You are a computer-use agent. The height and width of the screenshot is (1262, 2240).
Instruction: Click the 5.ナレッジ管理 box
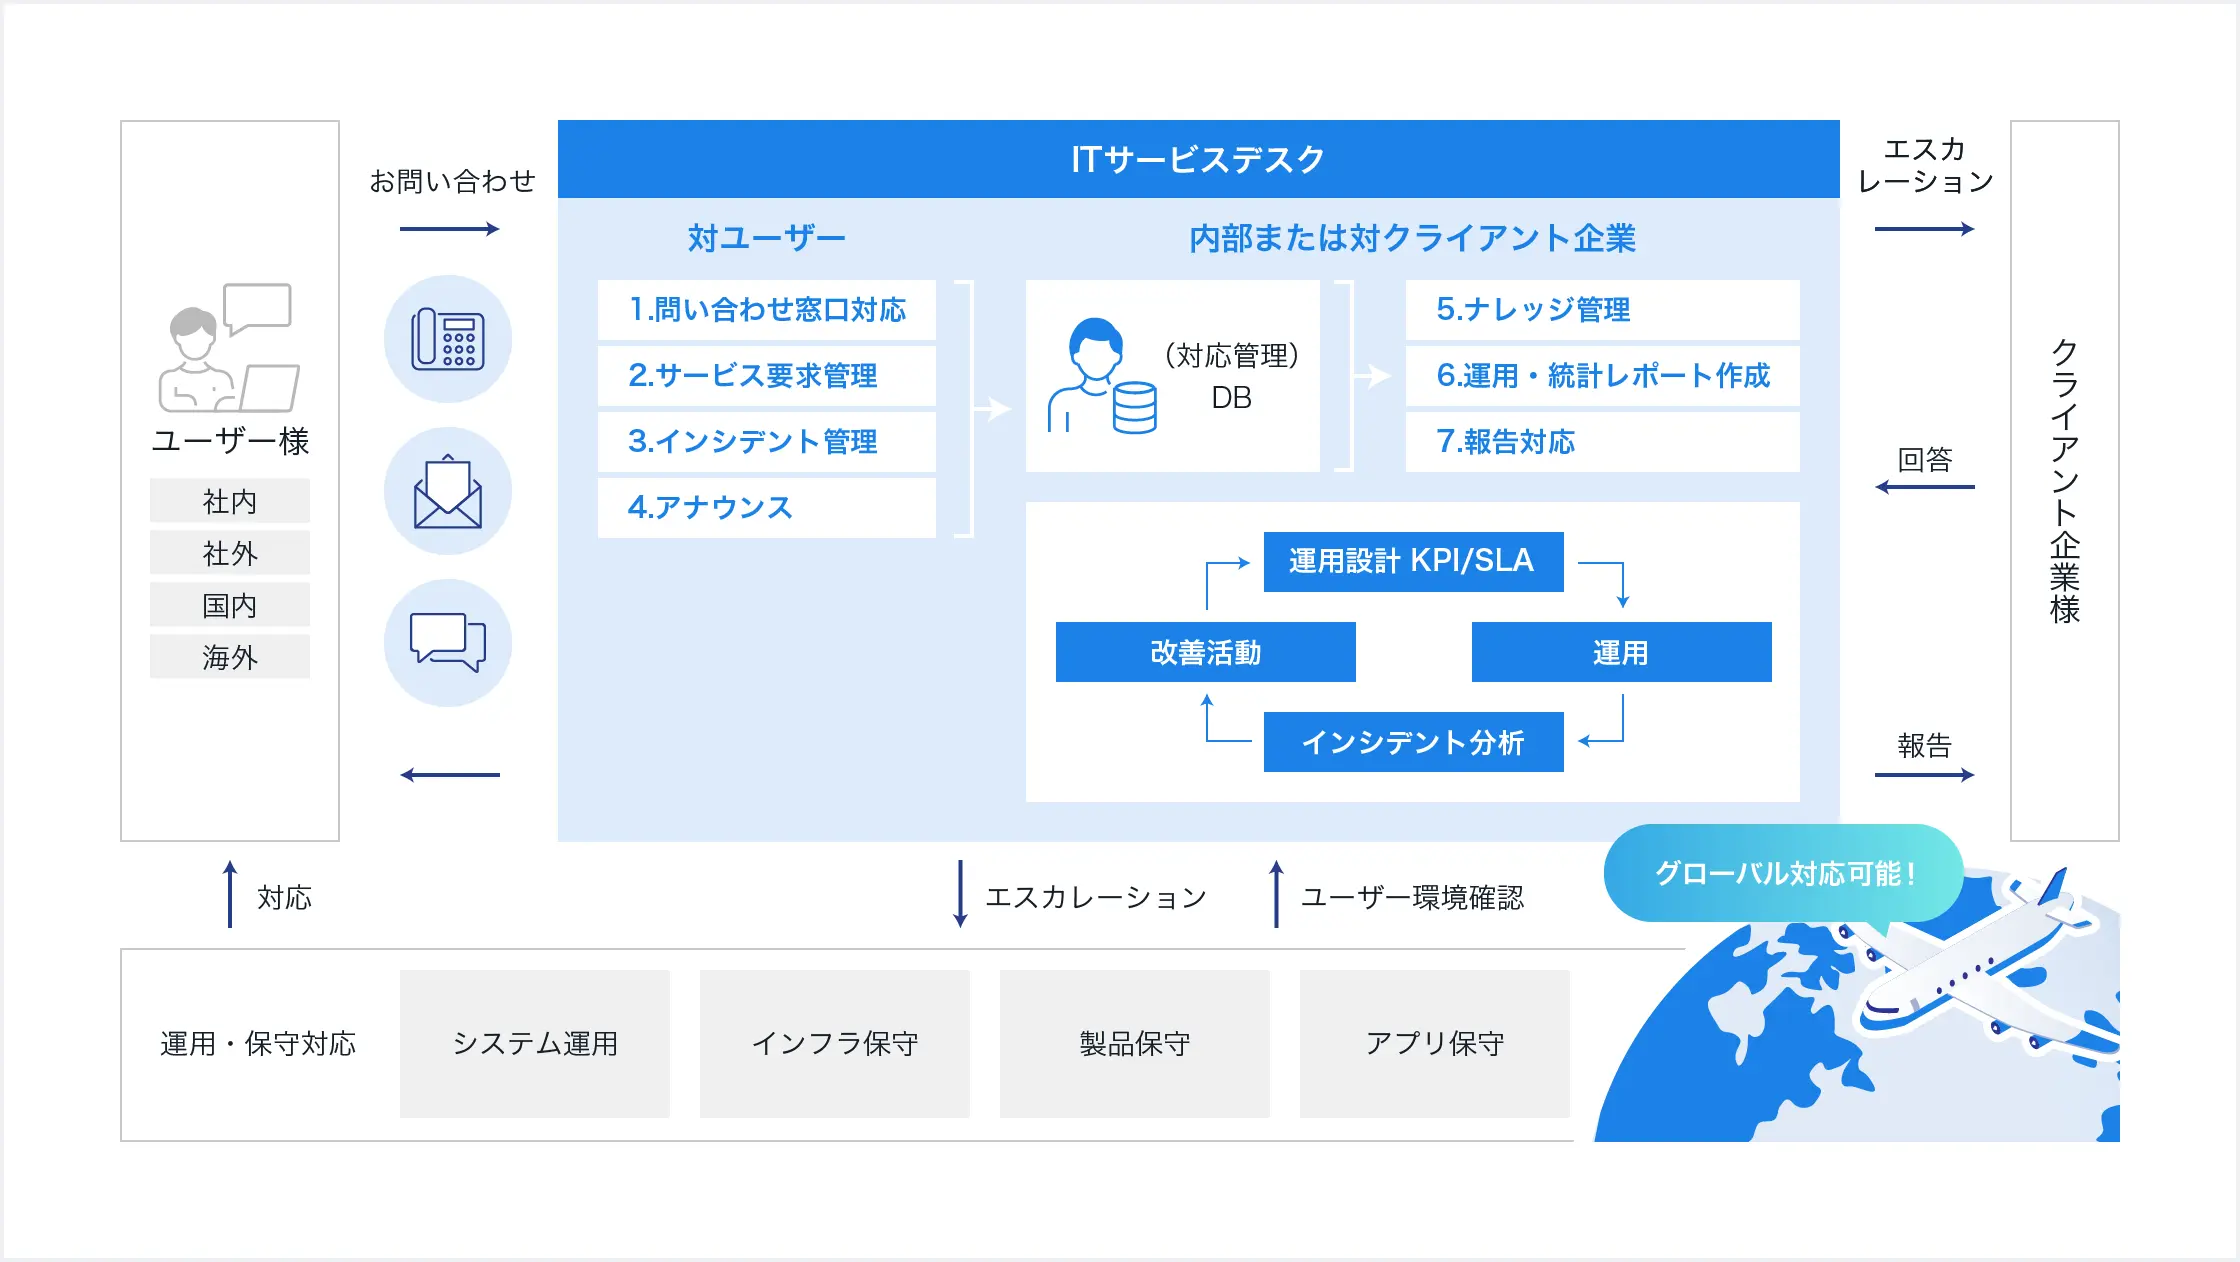tap(1602, 310)
